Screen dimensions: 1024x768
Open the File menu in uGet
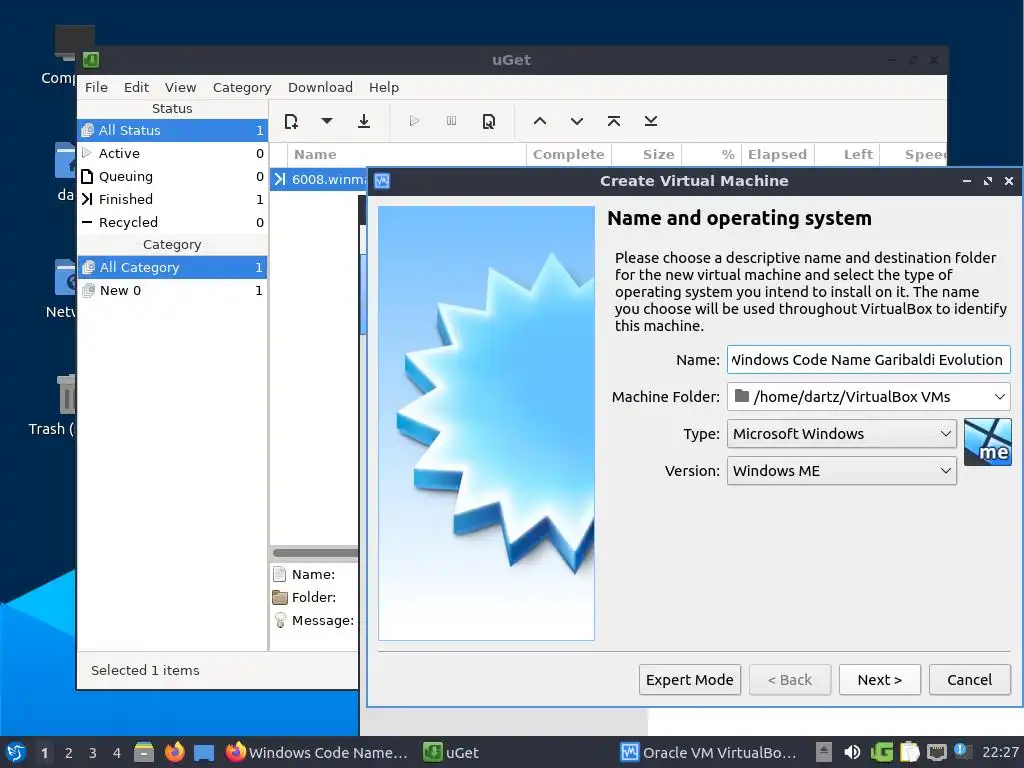click(96, 87)
